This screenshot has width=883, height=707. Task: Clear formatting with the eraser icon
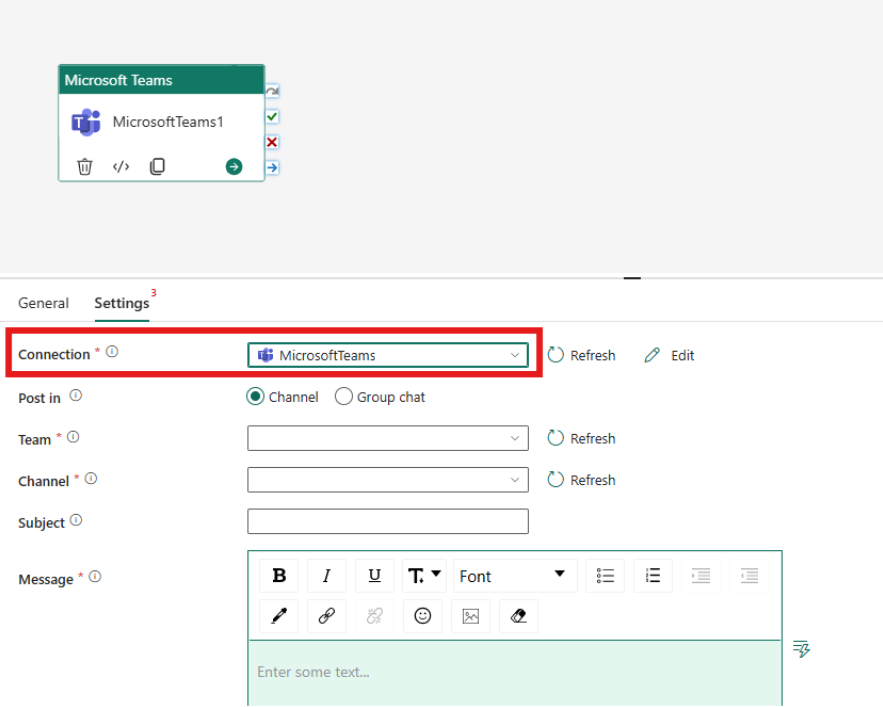518,615
